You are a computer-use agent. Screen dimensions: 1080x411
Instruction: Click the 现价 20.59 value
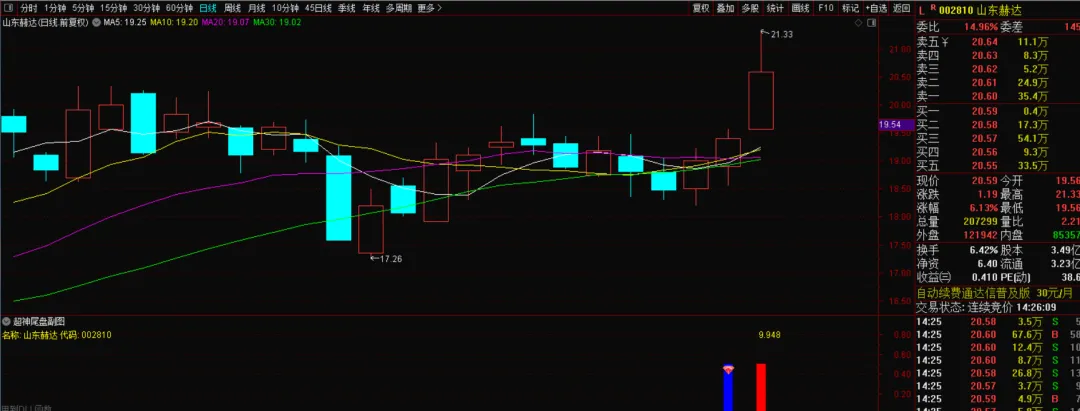coord(984,180)
